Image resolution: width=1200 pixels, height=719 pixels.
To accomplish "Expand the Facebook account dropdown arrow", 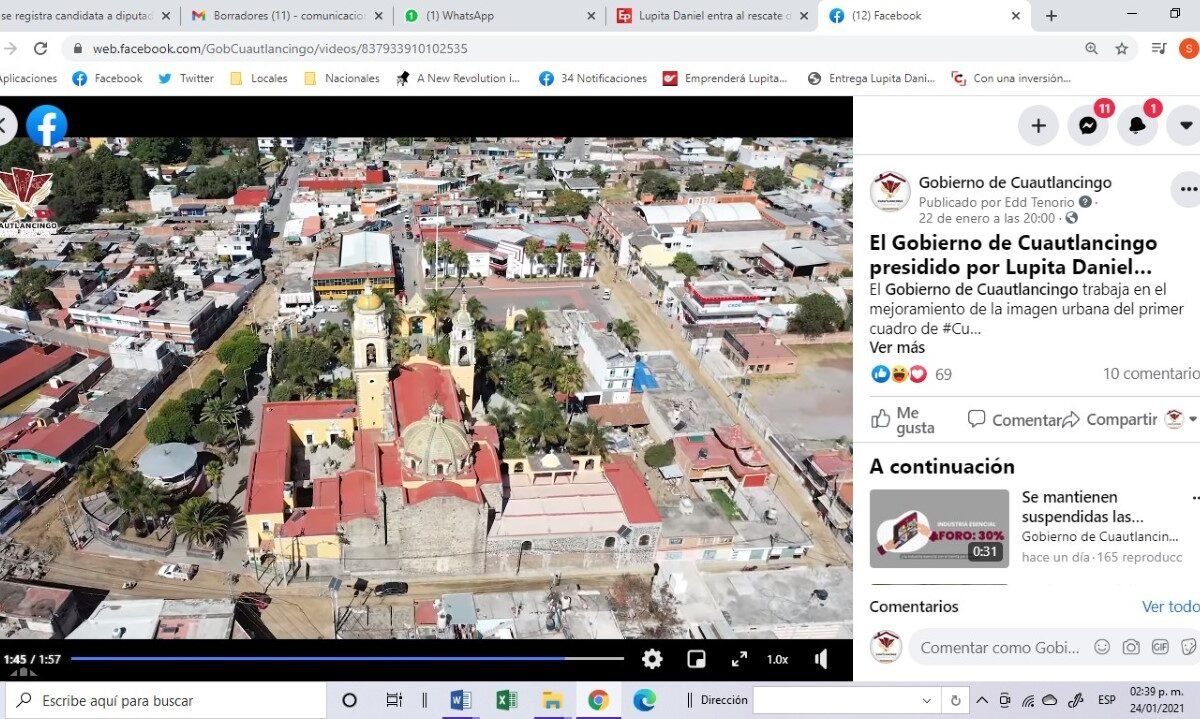I will [x=1186, y=125].
